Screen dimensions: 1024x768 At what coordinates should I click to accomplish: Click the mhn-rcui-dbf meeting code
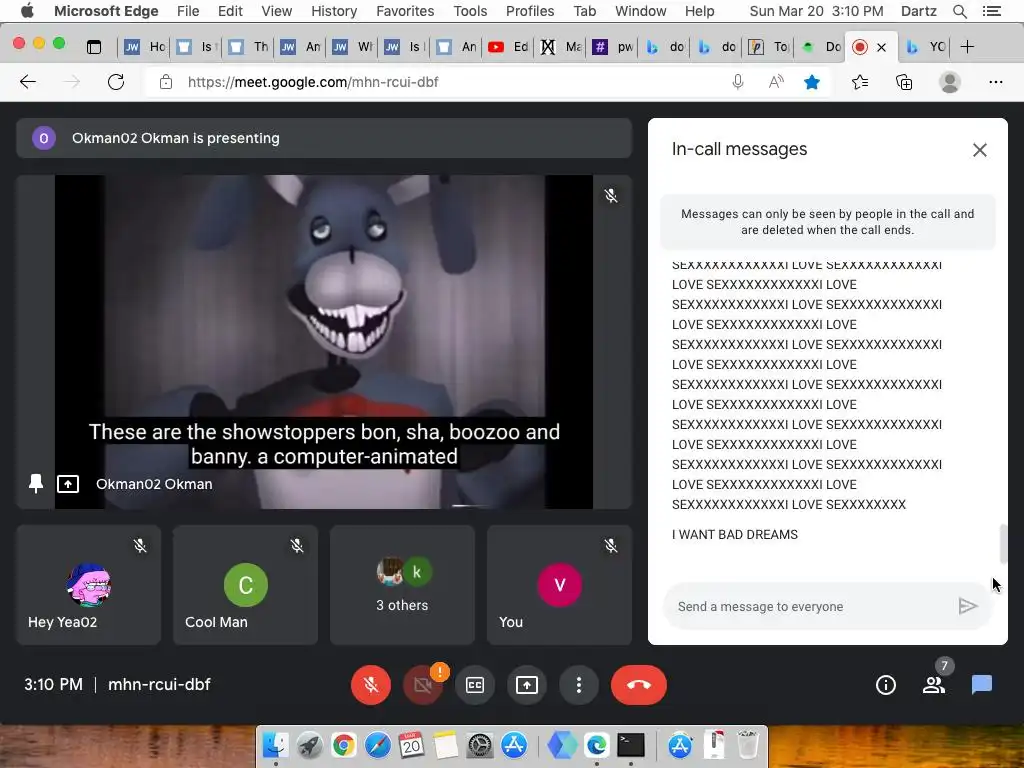coord(159,684)
